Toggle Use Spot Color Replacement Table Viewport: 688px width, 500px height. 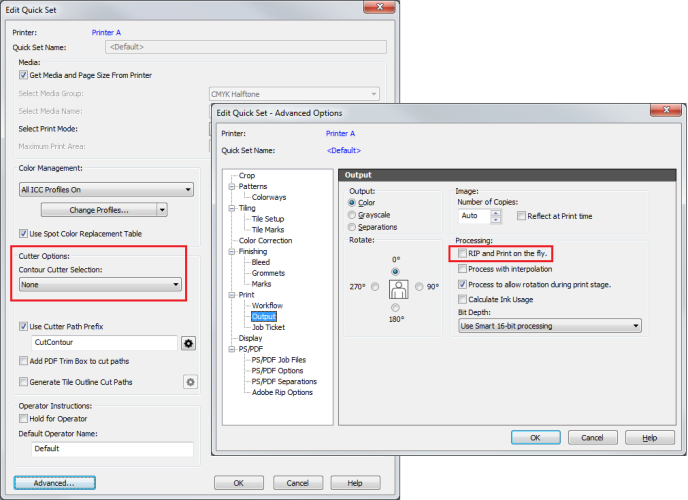click(x=24, y=233)
